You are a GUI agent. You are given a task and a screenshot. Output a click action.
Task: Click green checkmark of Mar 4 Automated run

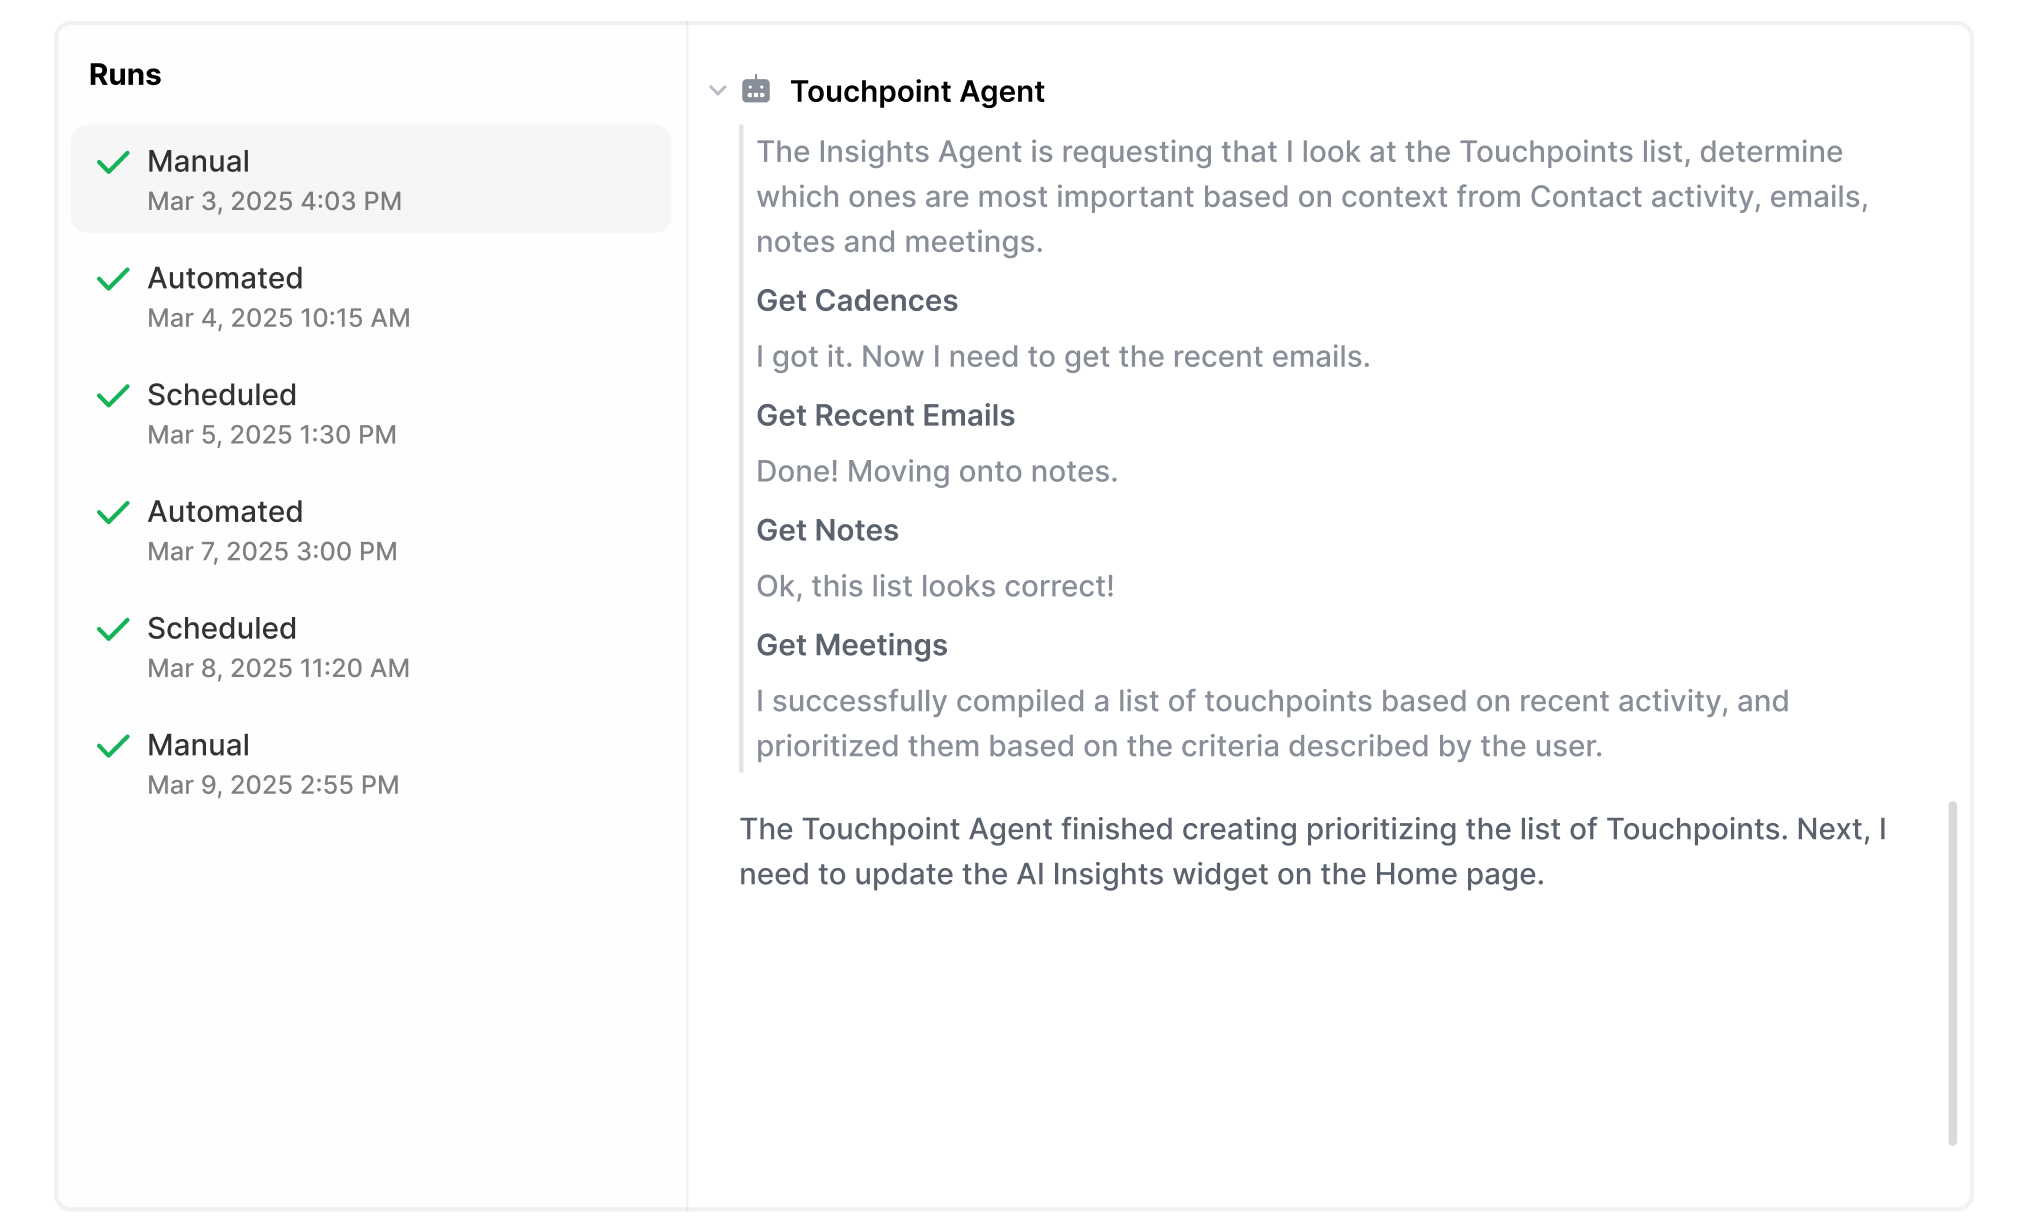[x=113, y=279]
